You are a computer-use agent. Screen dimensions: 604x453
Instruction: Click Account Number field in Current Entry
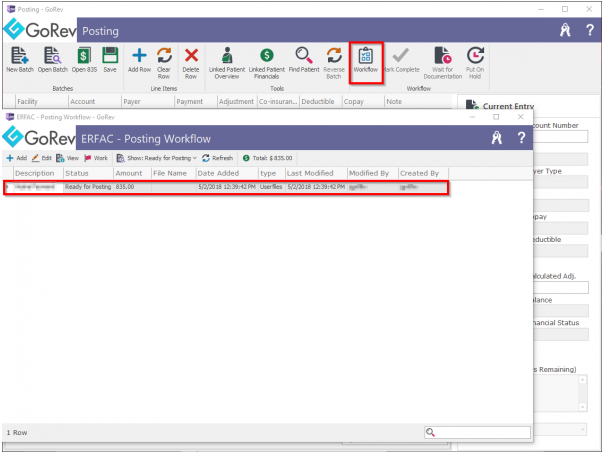point(561,136)
